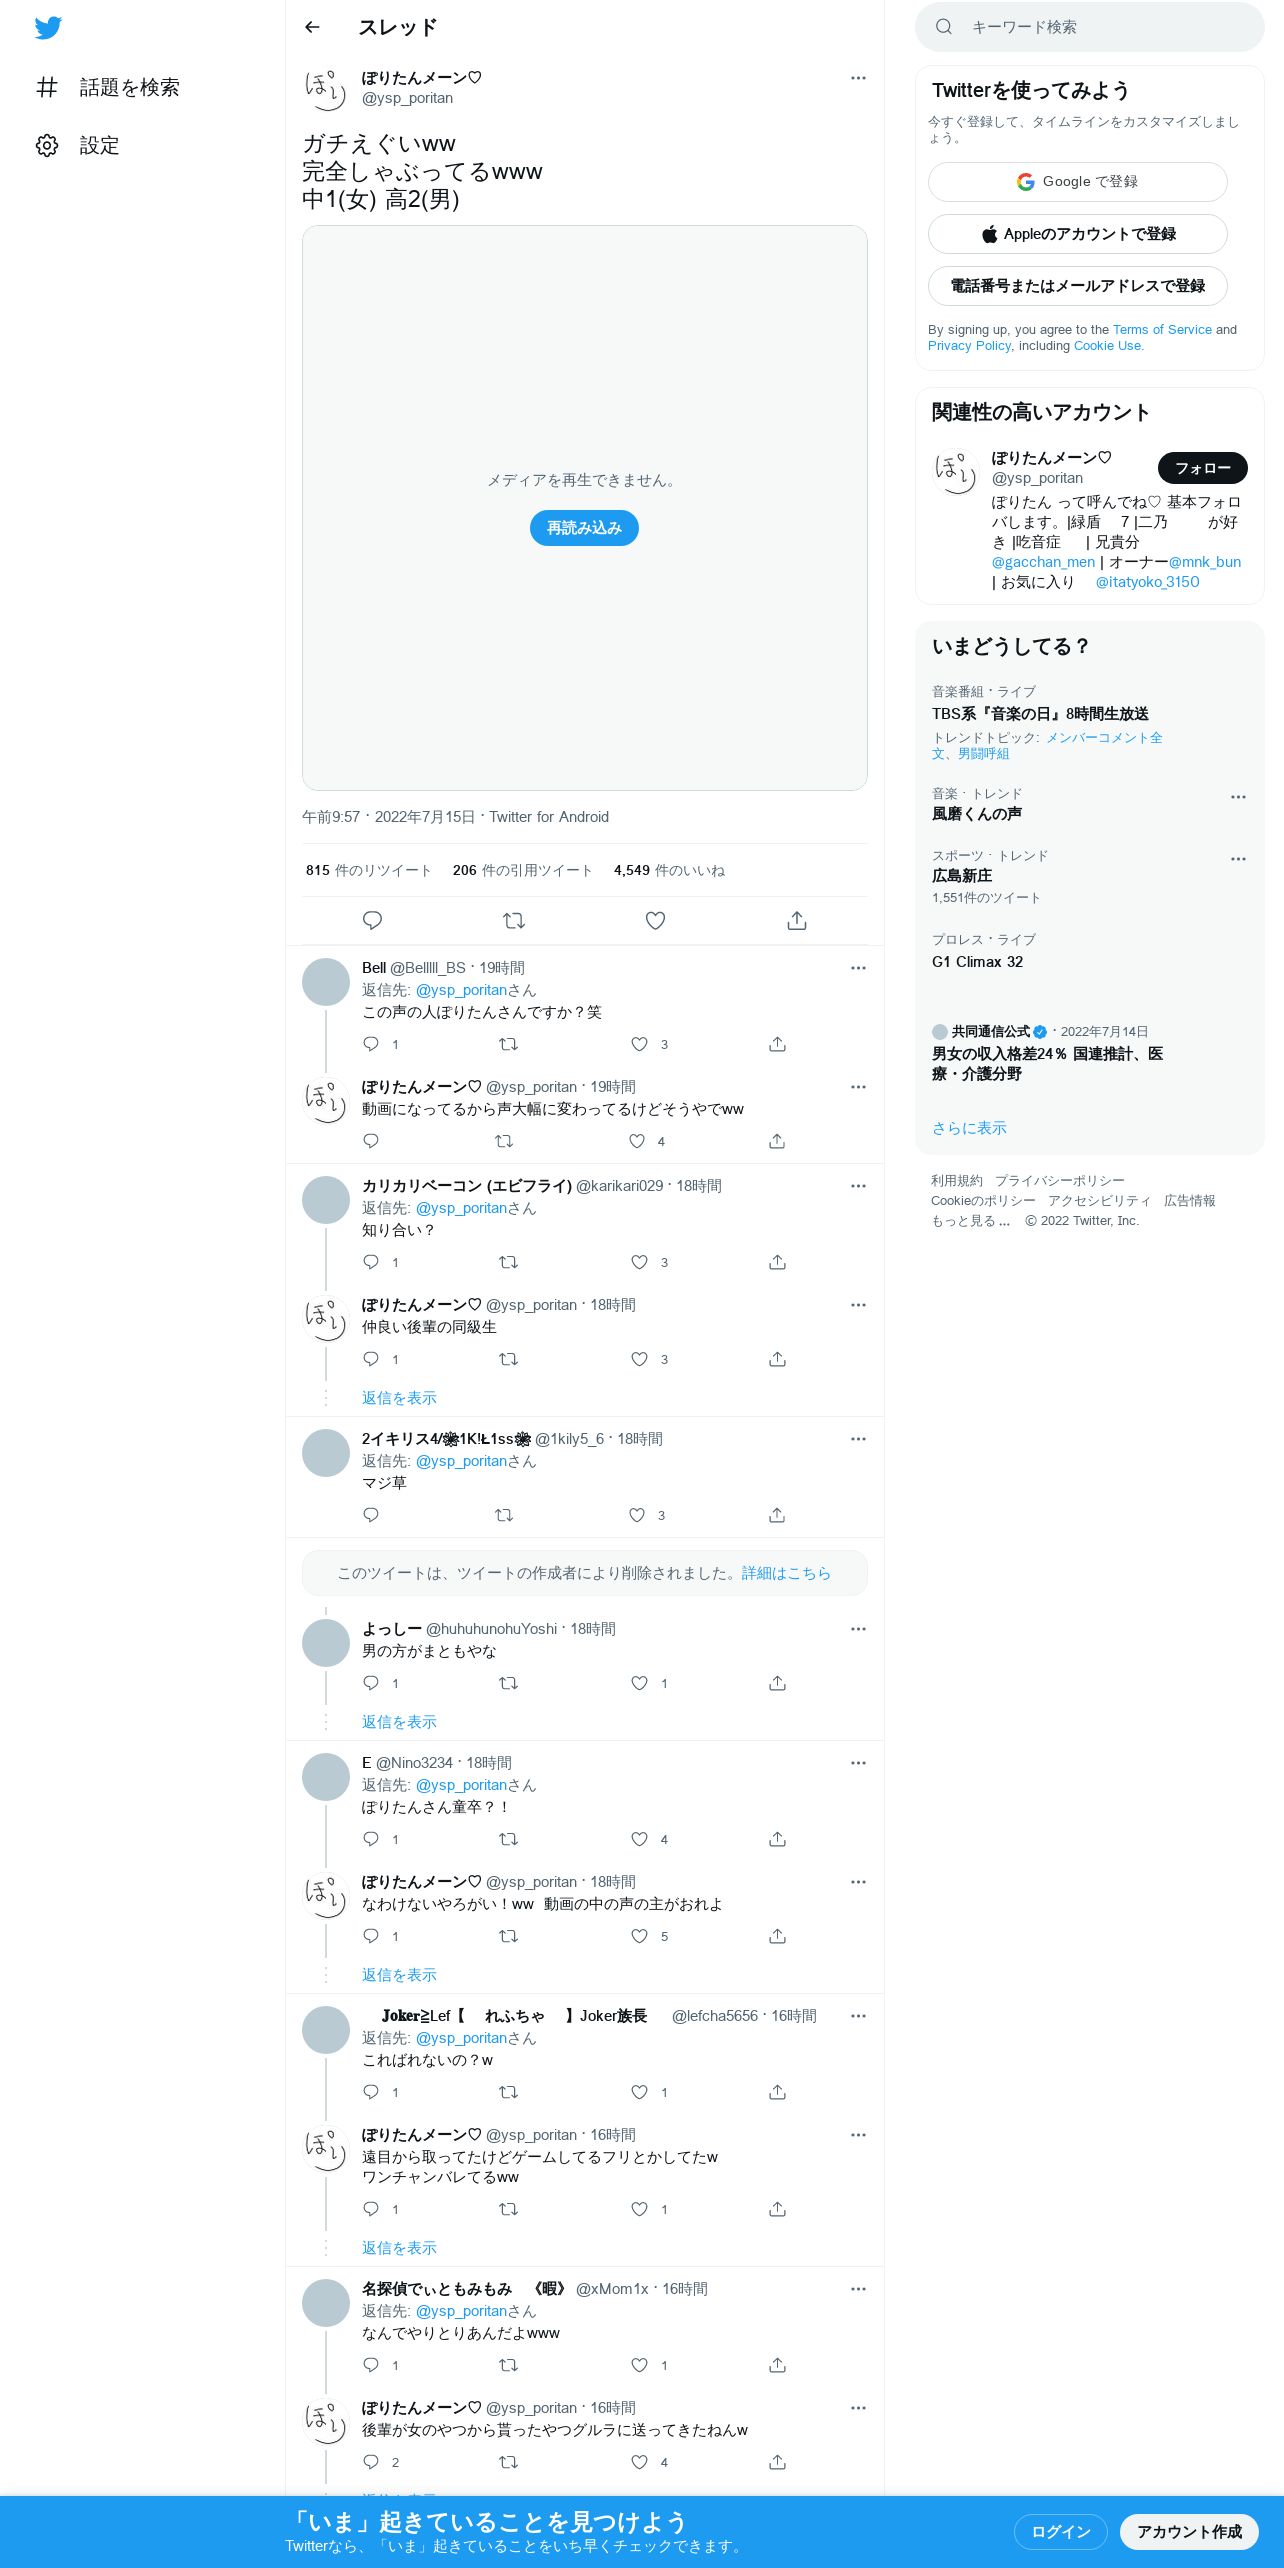Open more options for 風磨くんの声 trend
Image resolution: width=1284 pixels, height=2568 pixels.
coord(1238,797)
